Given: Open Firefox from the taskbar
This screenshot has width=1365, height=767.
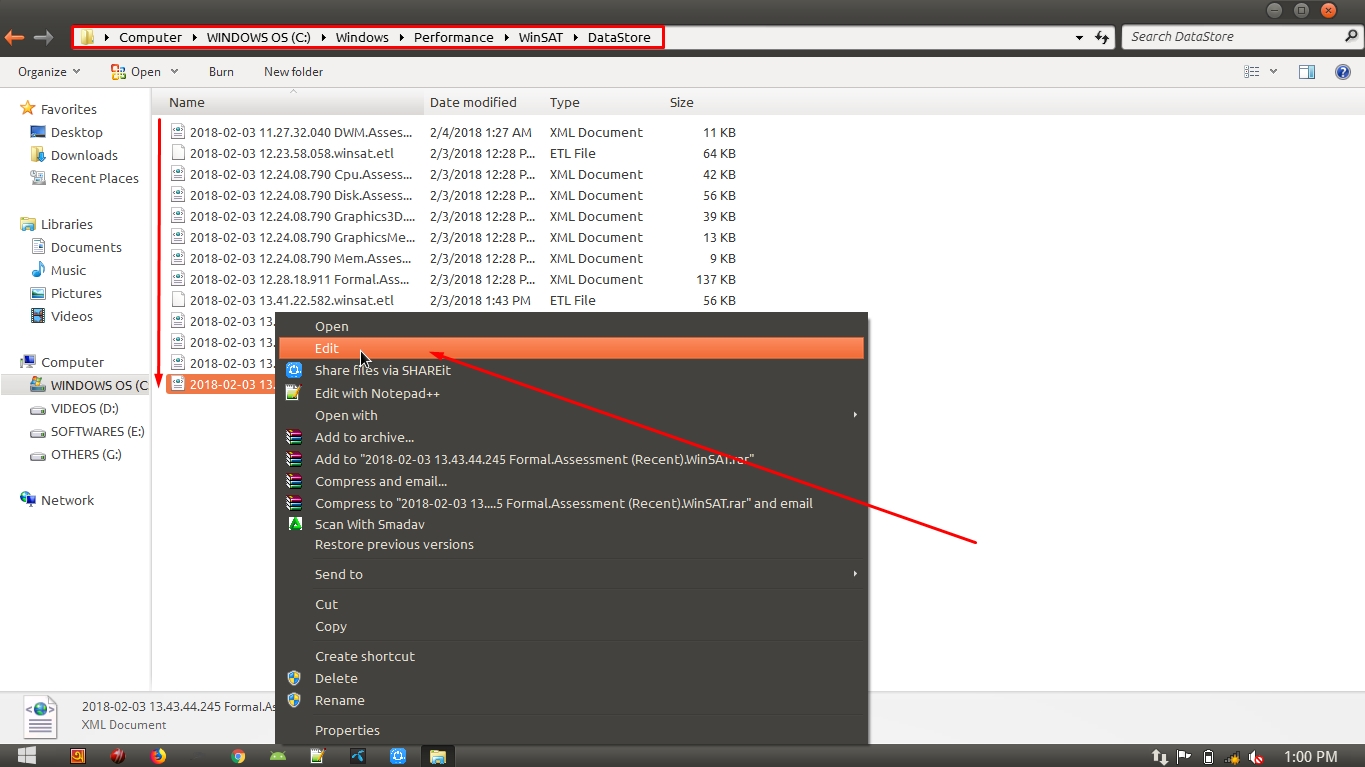Looking at the screenshot, I should 158,756.
